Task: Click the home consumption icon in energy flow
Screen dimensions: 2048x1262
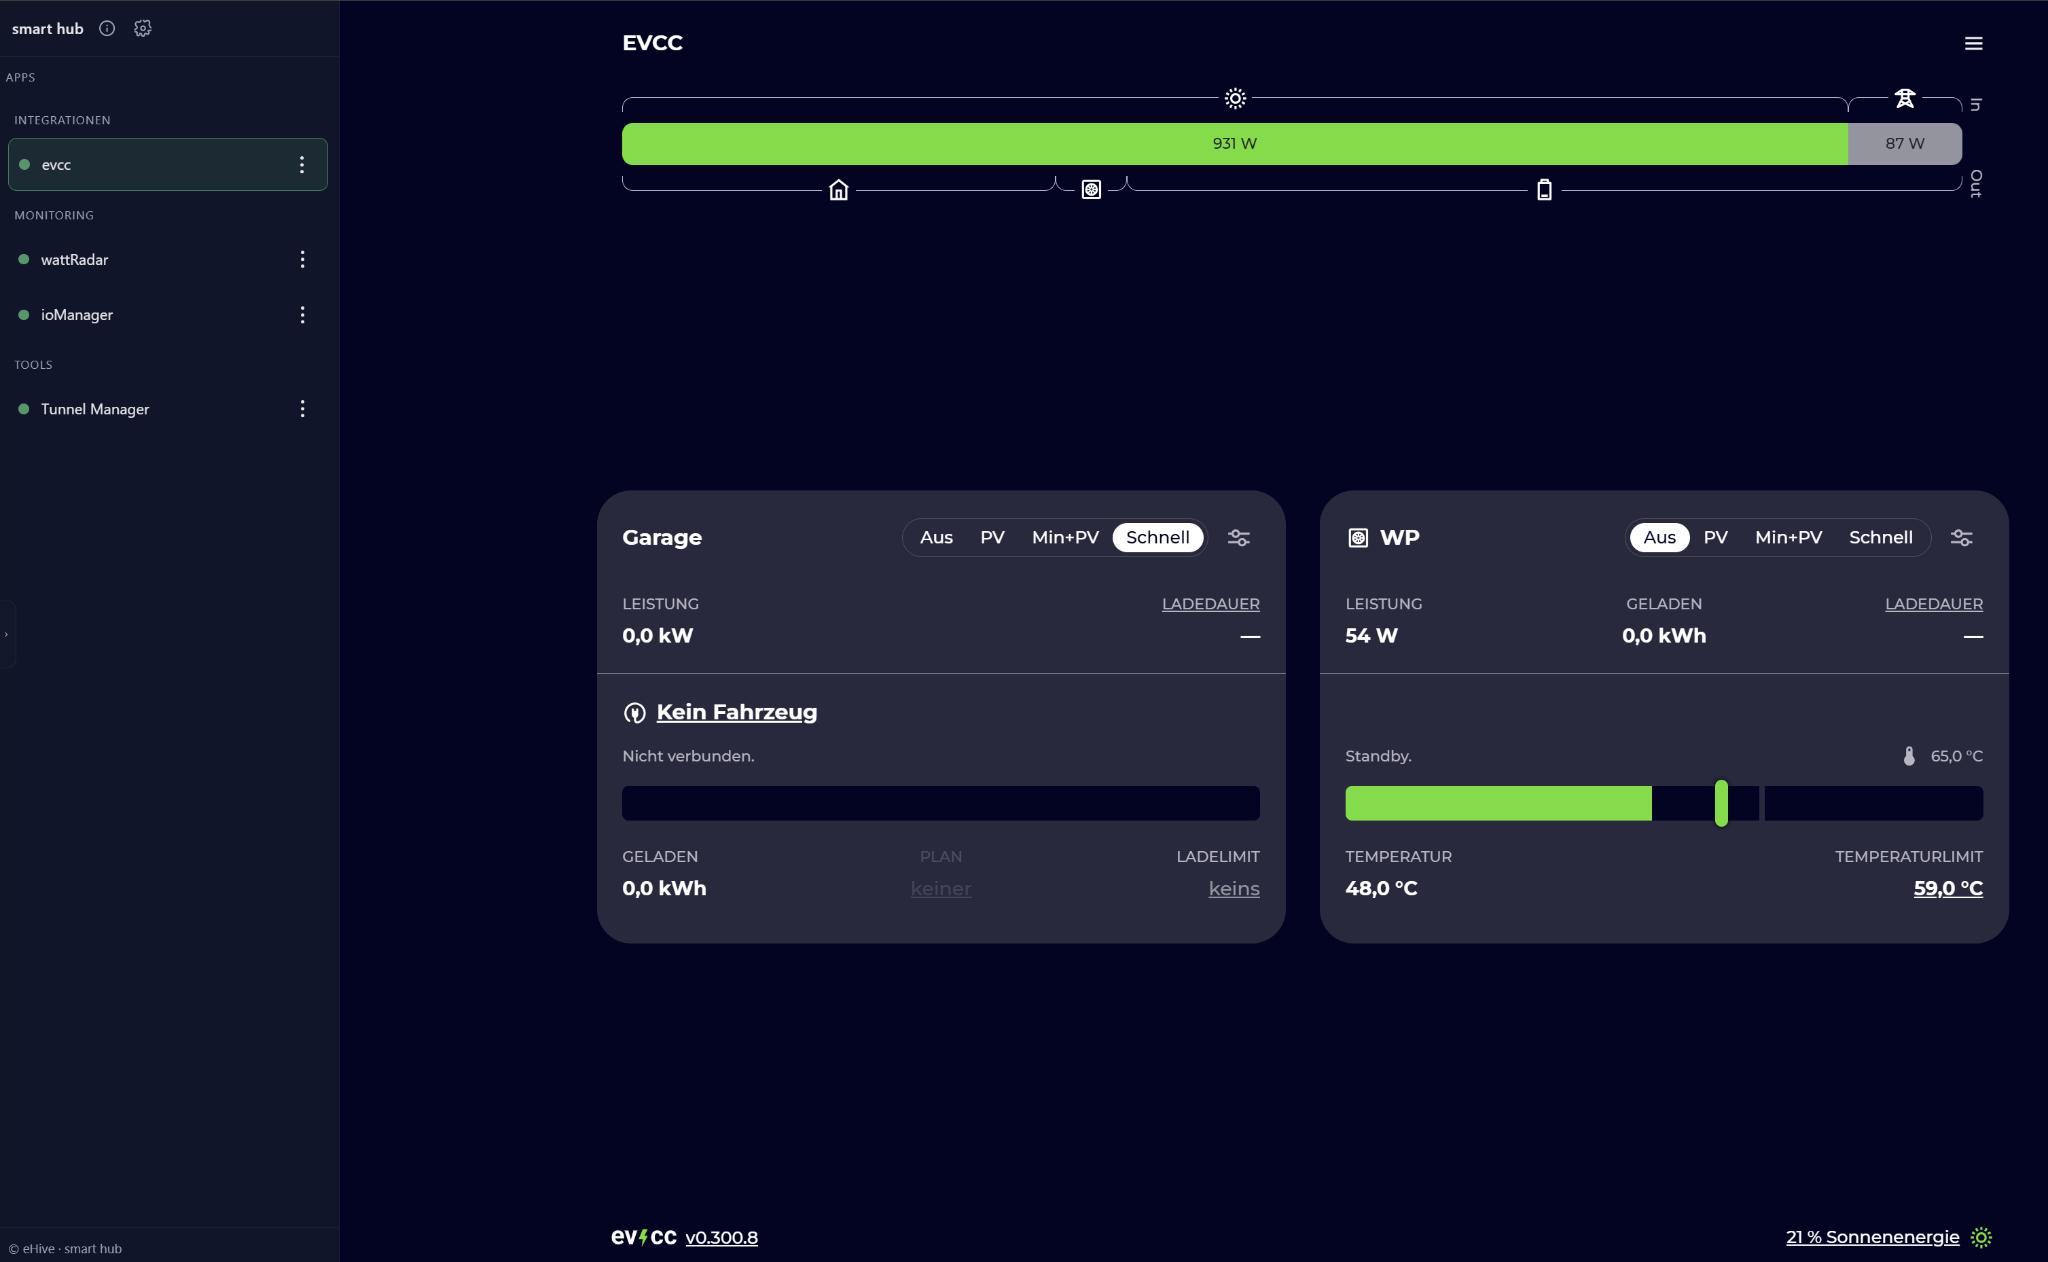Action: [x=838, y=188]
